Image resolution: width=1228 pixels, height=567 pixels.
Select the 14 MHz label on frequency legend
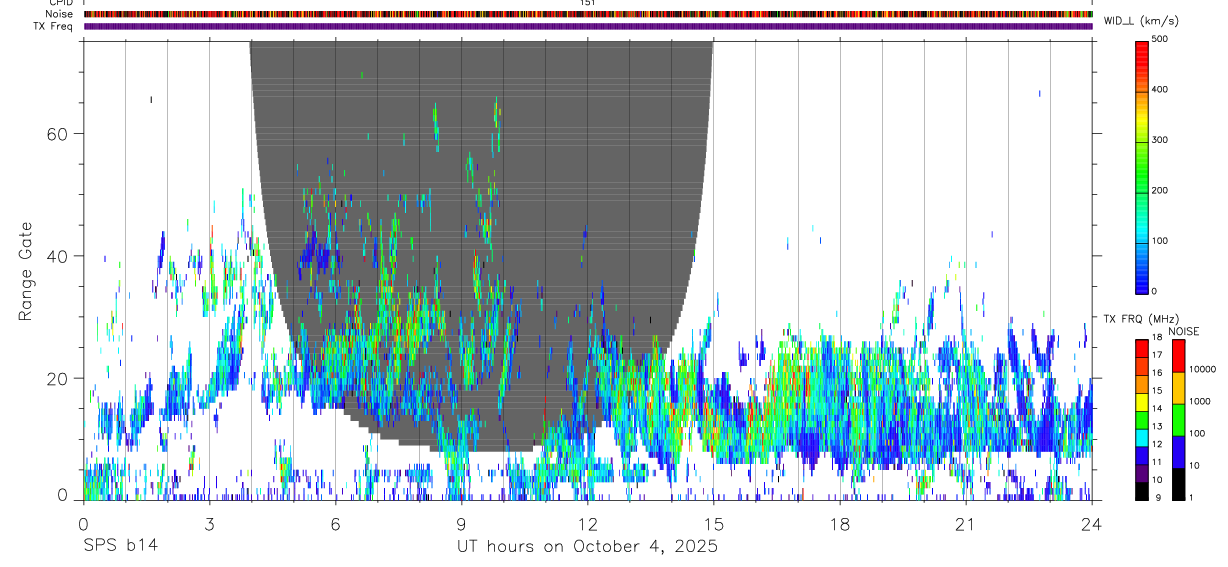(1157, 408)
